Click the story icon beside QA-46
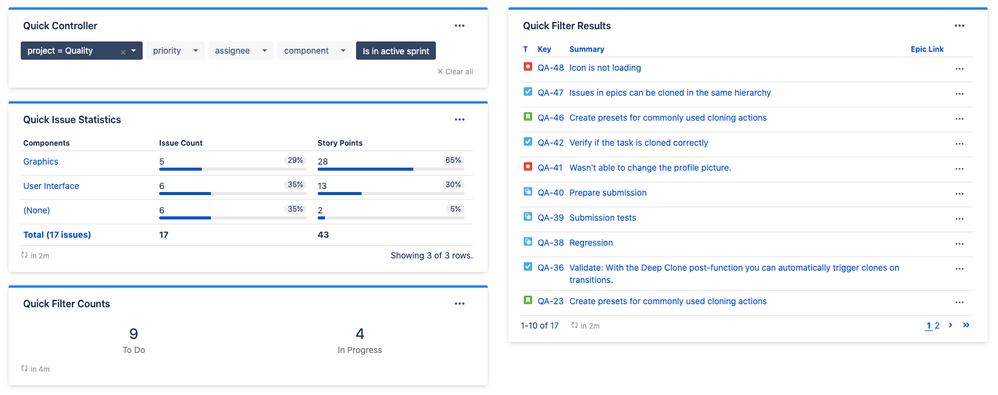Screen dimensions: 998x395 click(528, 117)
